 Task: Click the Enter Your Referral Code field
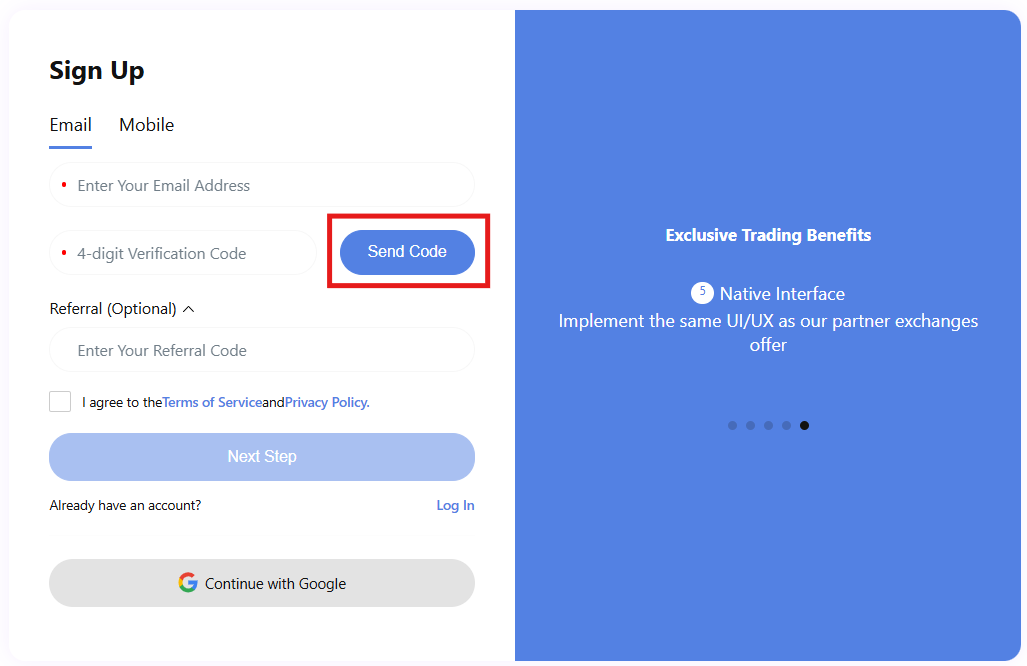(262, 350)
